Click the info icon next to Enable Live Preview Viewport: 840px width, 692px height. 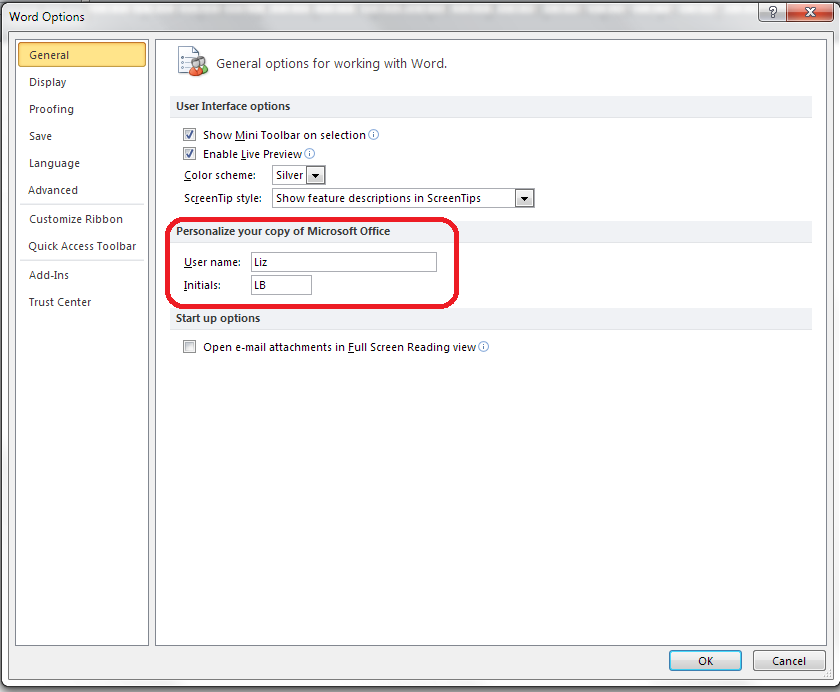click(x=310, y=154)
